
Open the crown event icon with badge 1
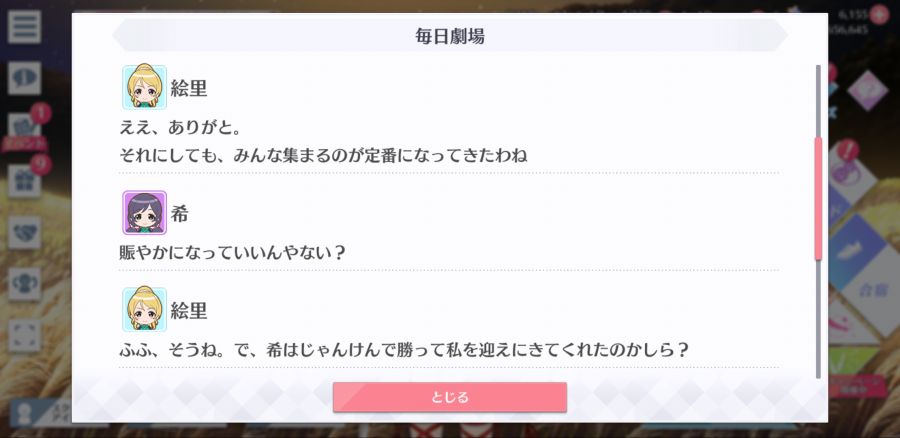[x=24, y=129]
